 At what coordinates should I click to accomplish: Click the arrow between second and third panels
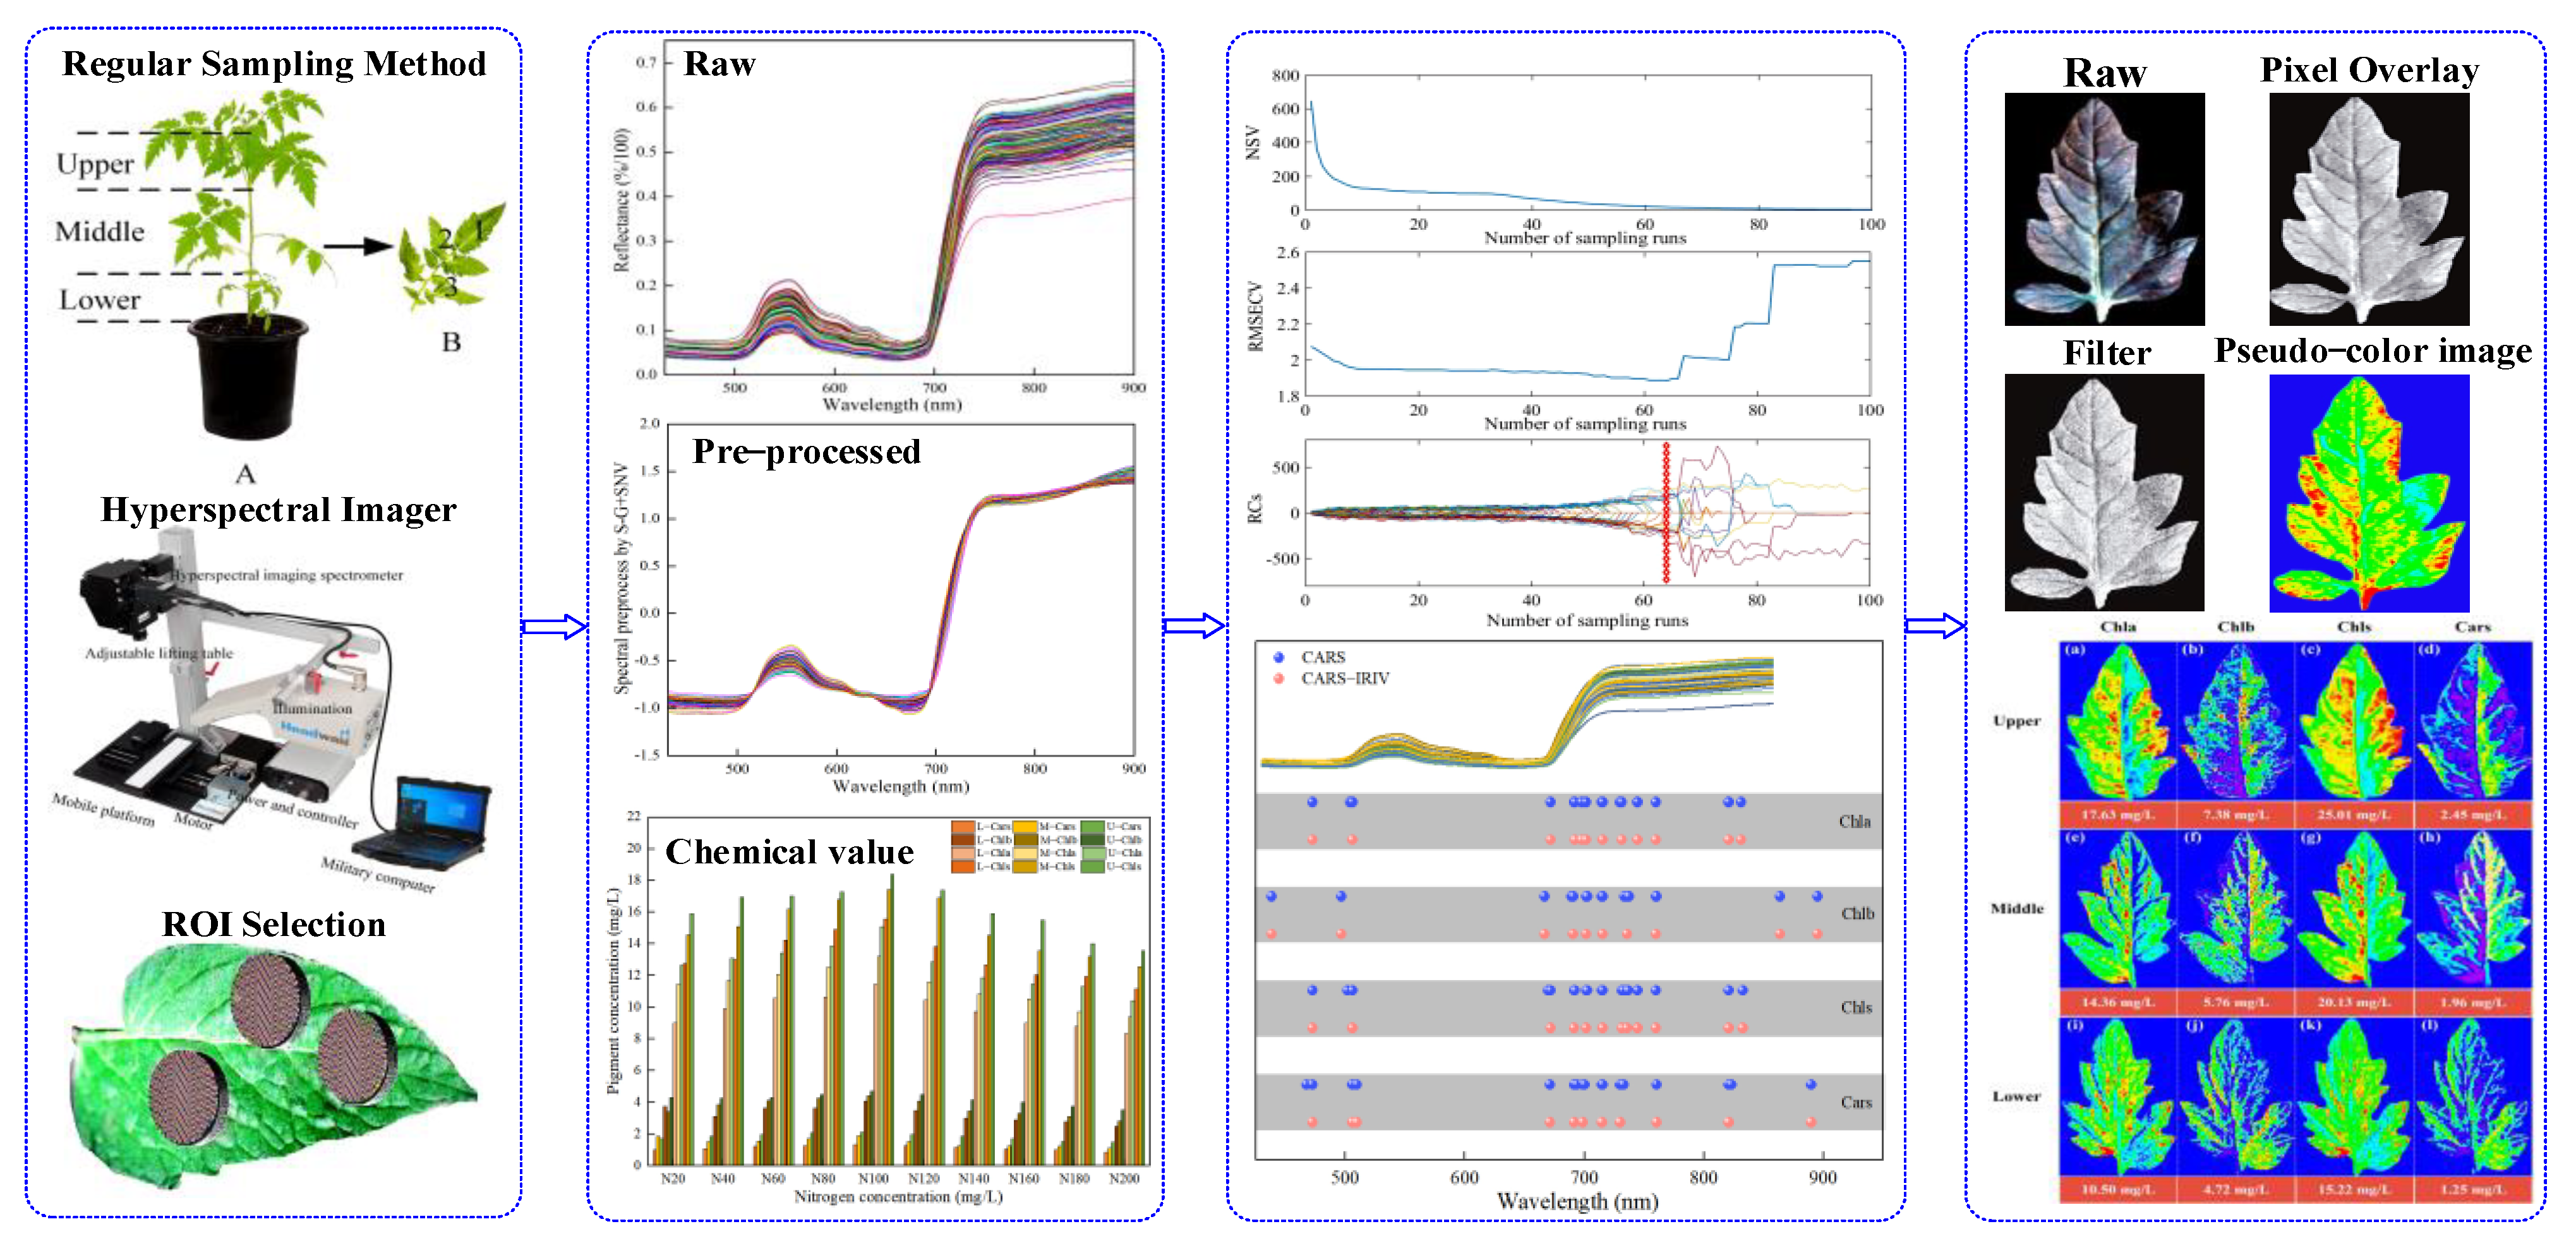(x=1194, y=627)
